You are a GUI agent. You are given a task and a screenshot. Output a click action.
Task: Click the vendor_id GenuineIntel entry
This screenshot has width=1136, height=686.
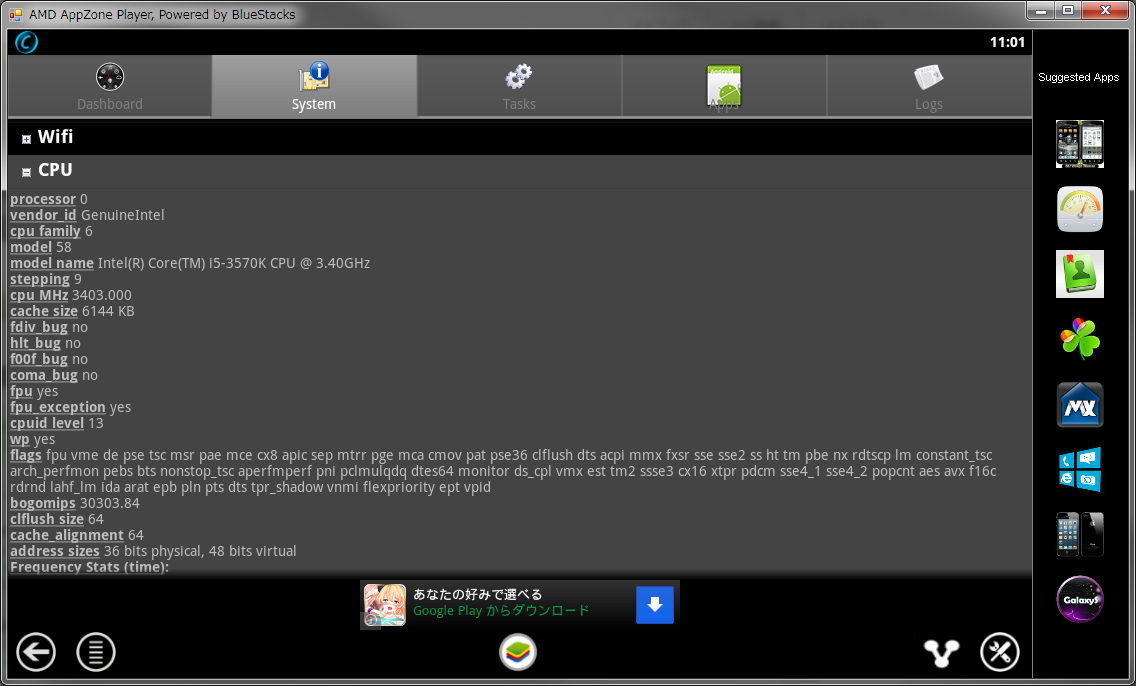point(87,215)
